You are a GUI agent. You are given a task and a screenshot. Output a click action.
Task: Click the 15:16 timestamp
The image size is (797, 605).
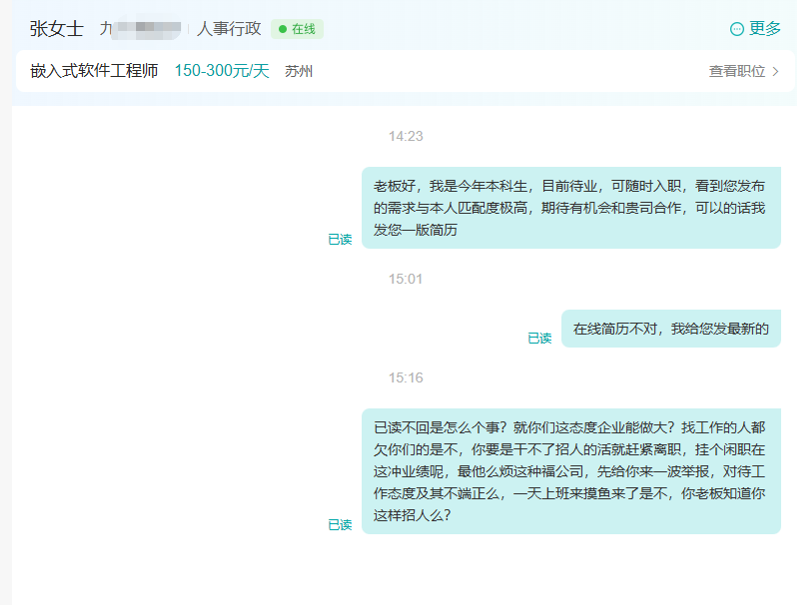[x=406, y=378]
